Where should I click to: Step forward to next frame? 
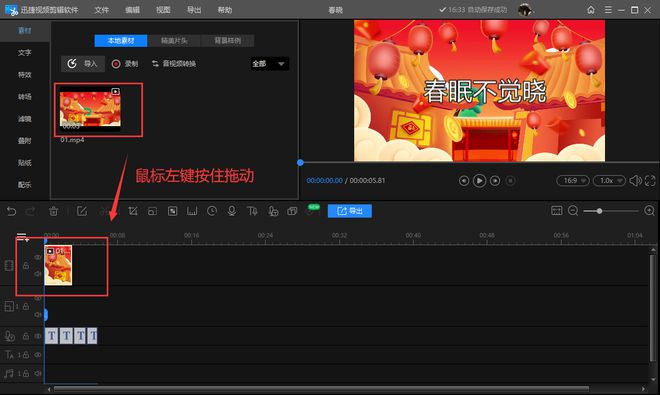point(495,181)
